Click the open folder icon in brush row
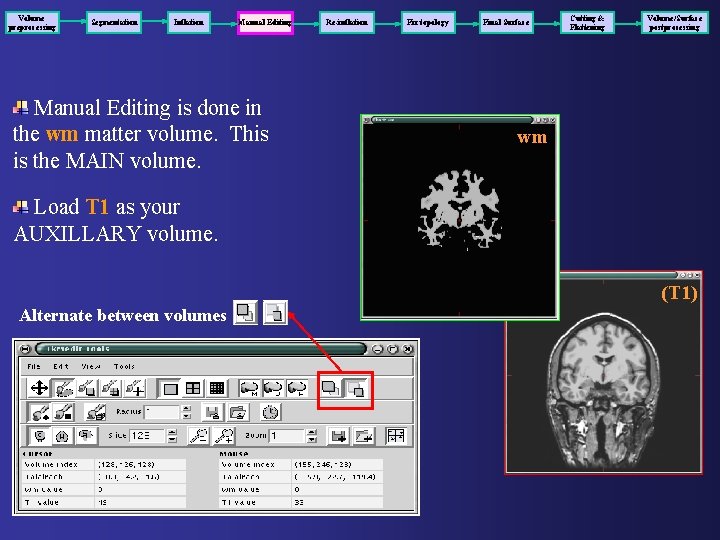 238,412
